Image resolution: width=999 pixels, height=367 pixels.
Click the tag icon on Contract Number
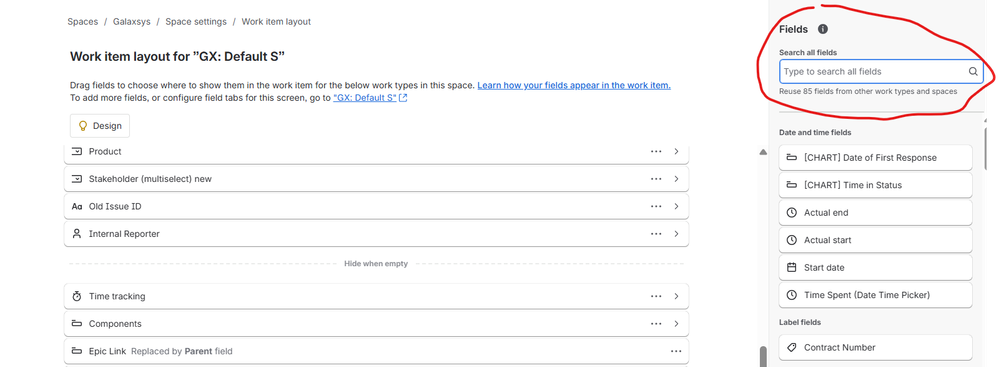(792, 348)
